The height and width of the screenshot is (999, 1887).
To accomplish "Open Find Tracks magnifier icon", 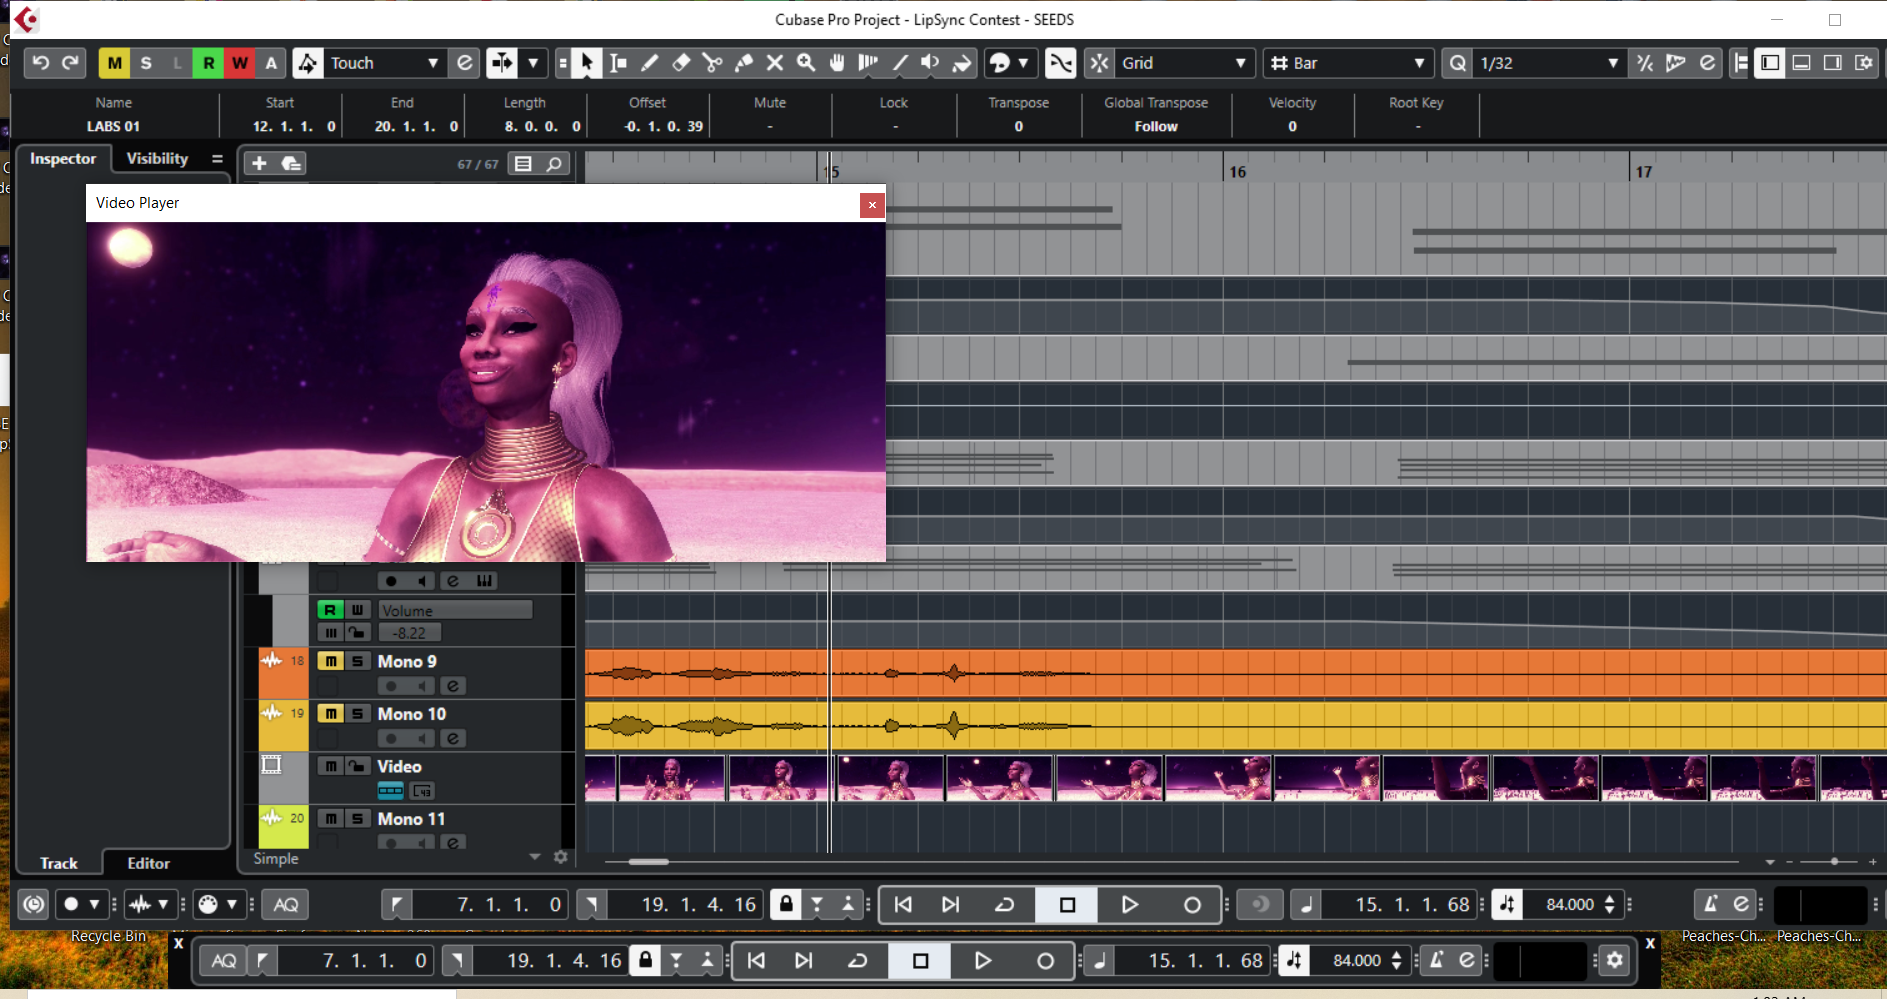I will click(x=554, y=163).
